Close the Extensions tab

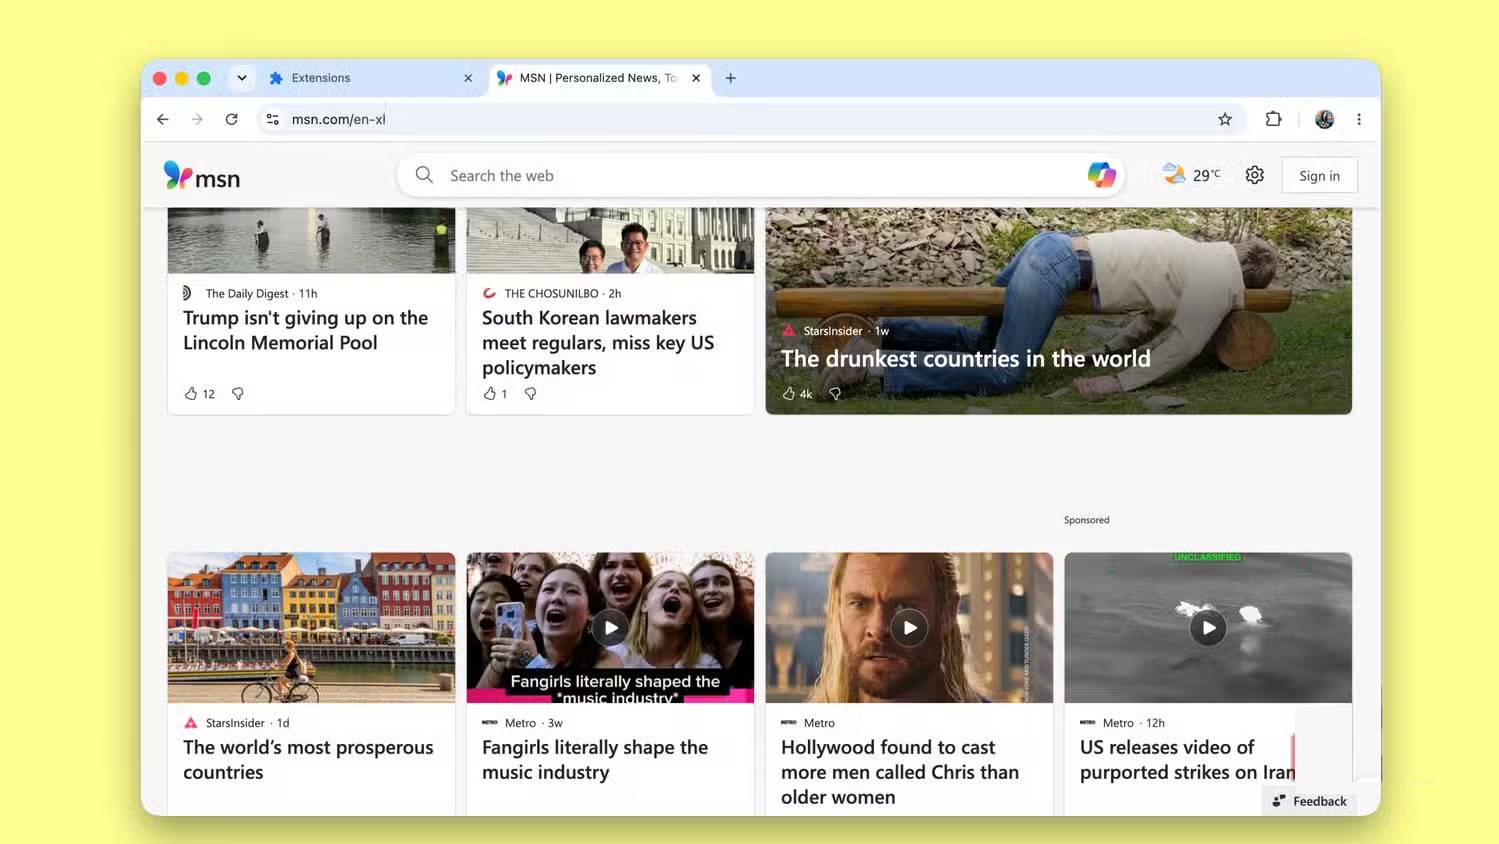point(468,78)
